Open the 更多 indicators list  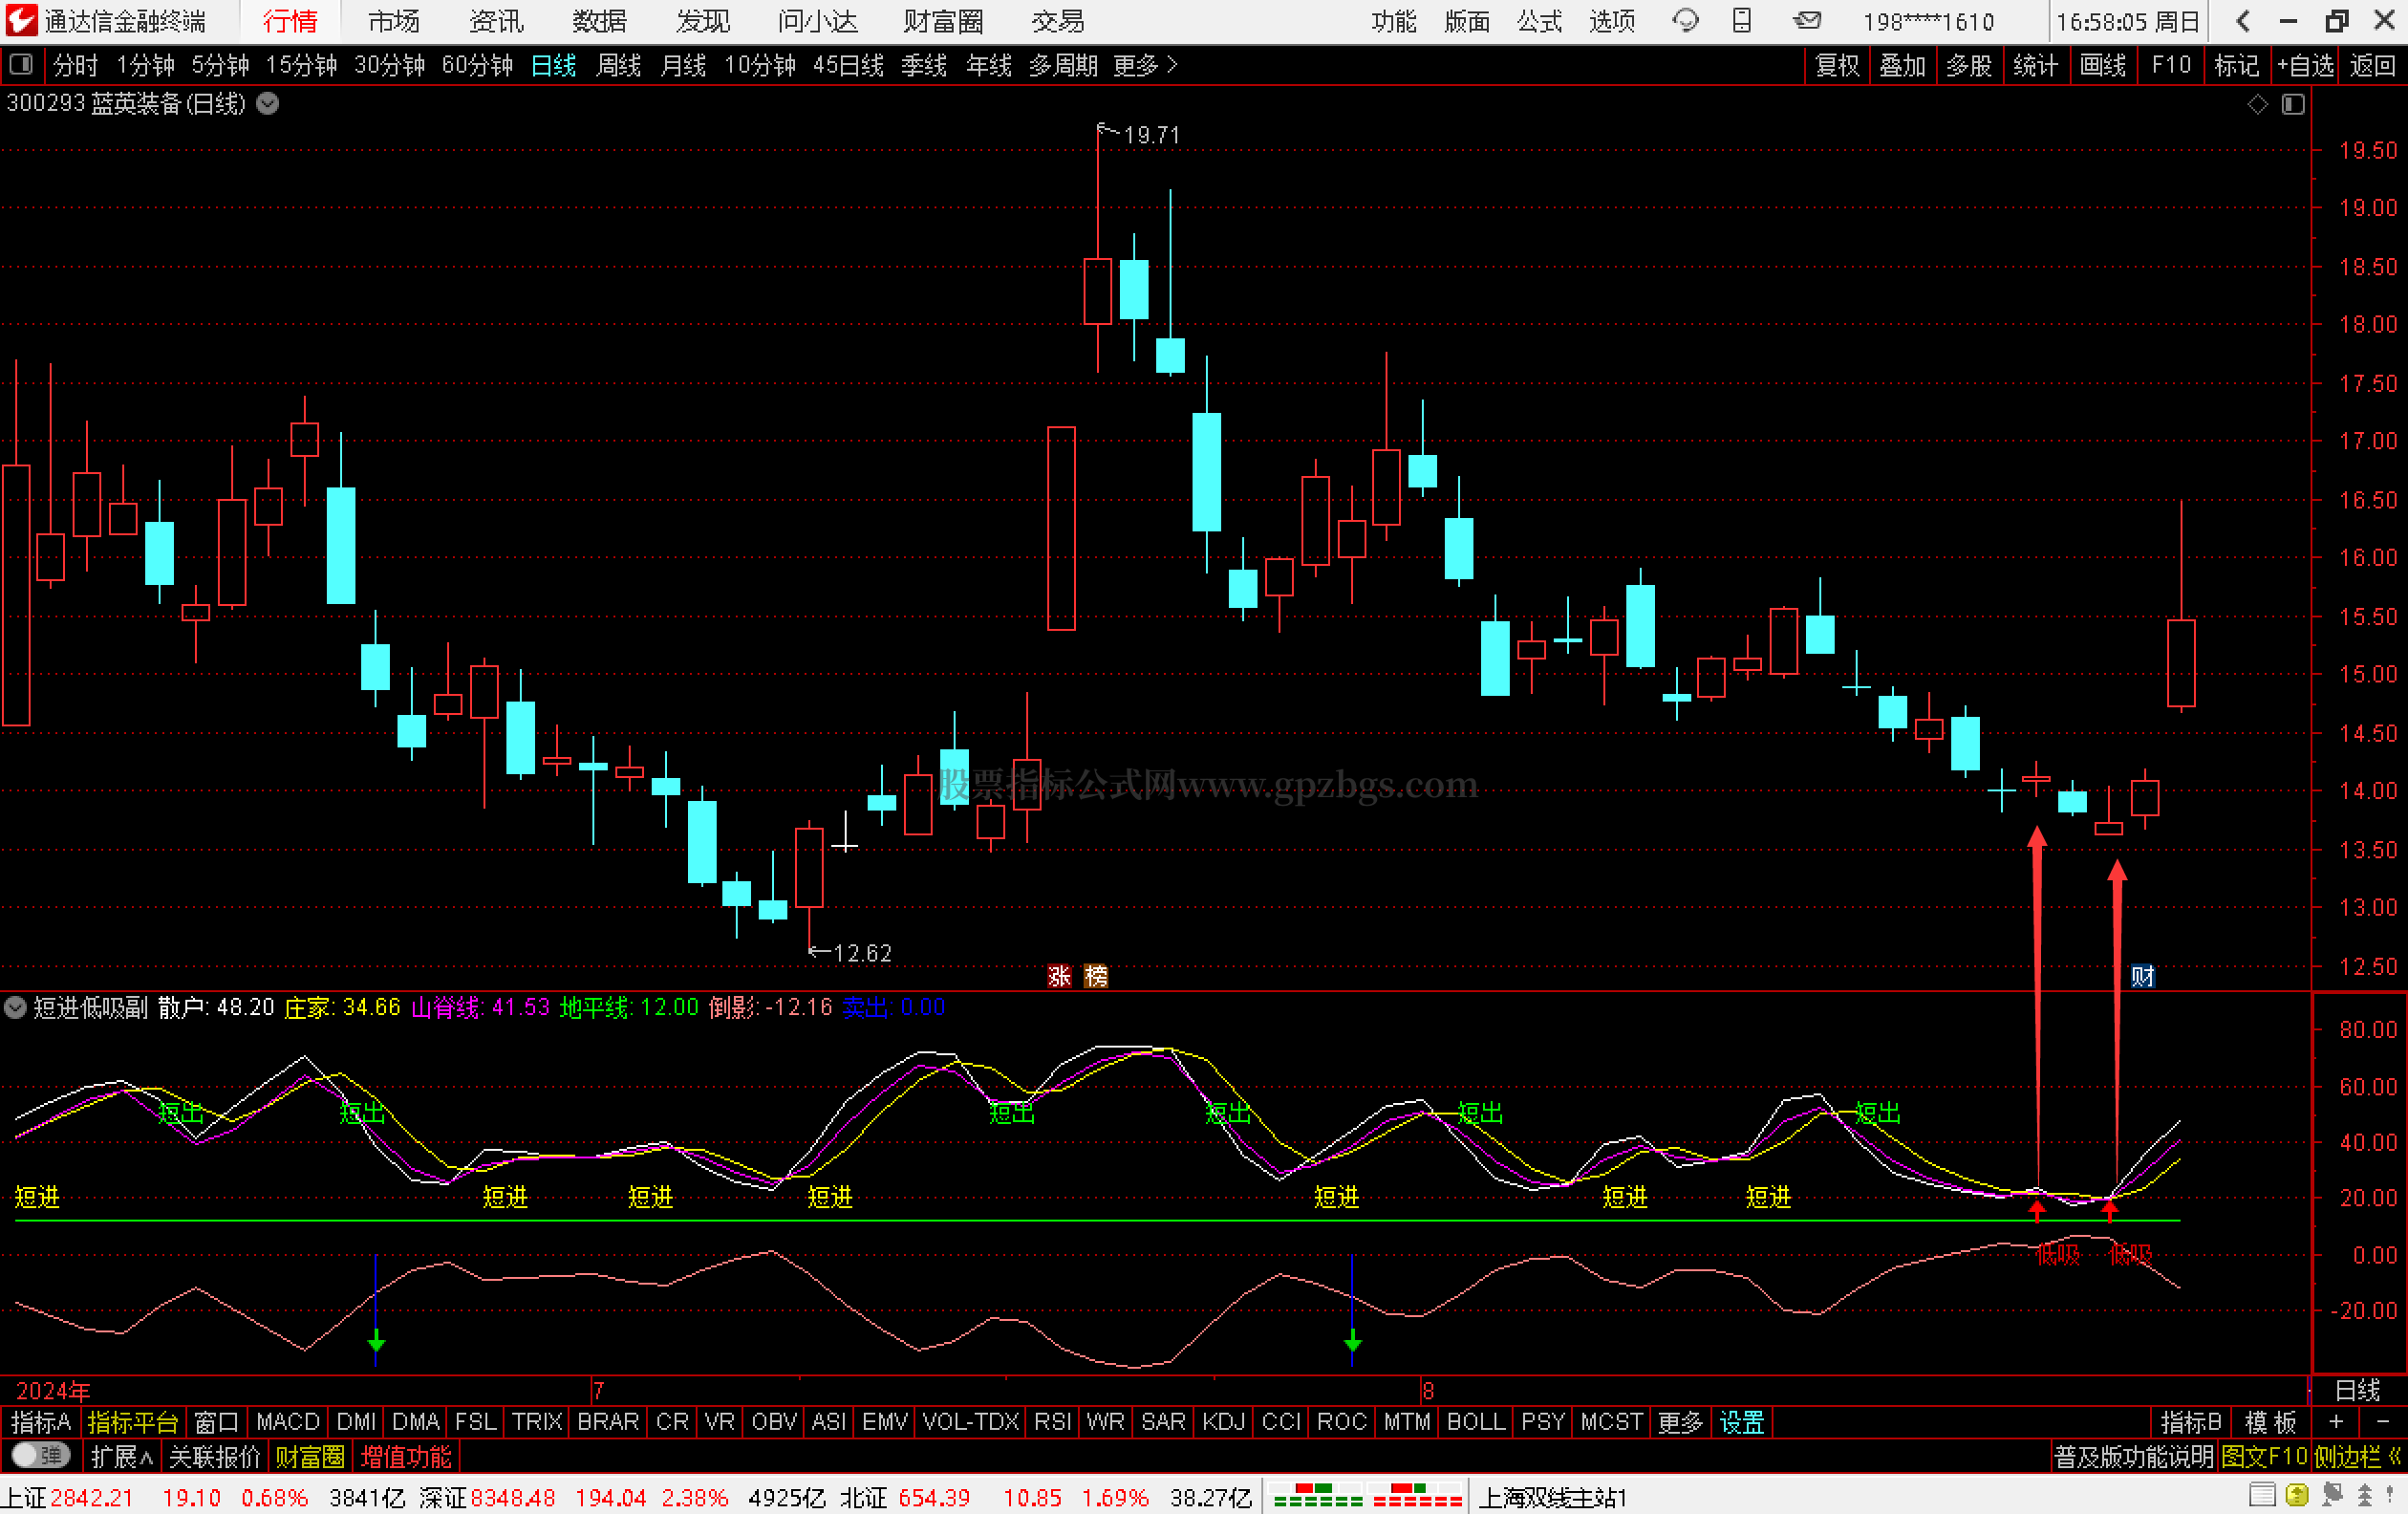(x=1679, y=1421)
